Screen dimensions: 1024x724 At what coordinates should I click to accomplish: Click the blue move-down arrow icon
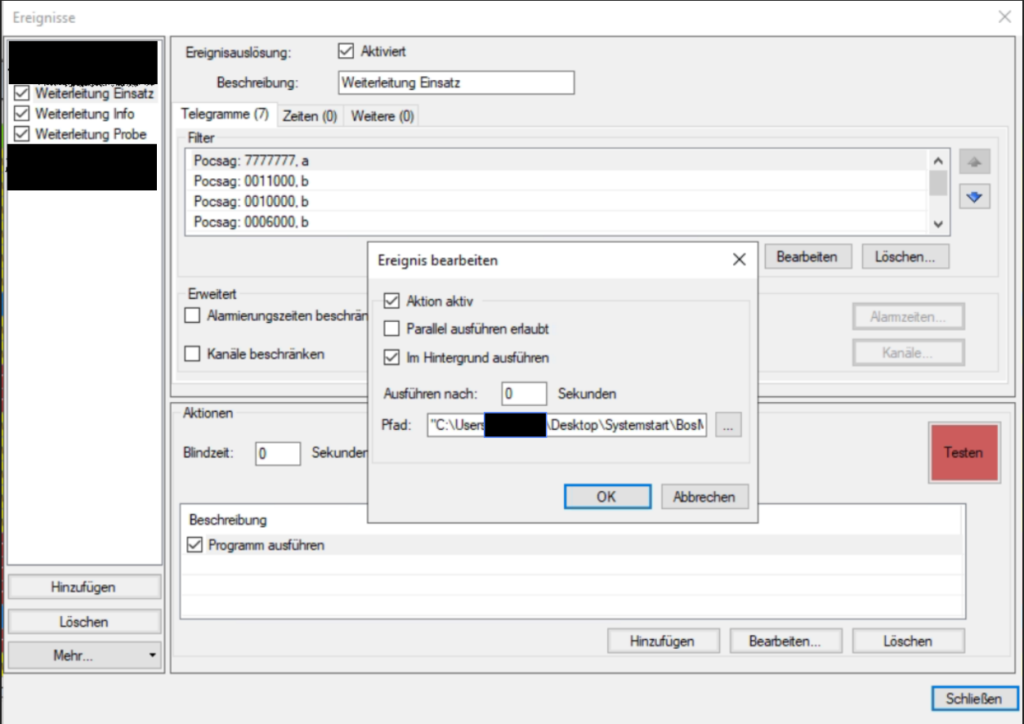(x=974, y=197)
